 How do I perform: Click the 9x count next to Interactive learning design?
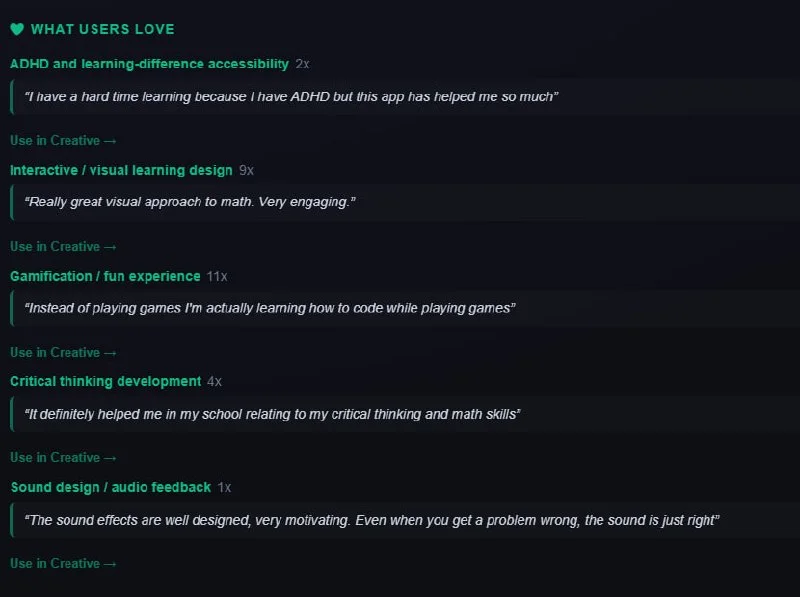click(246, 170)
